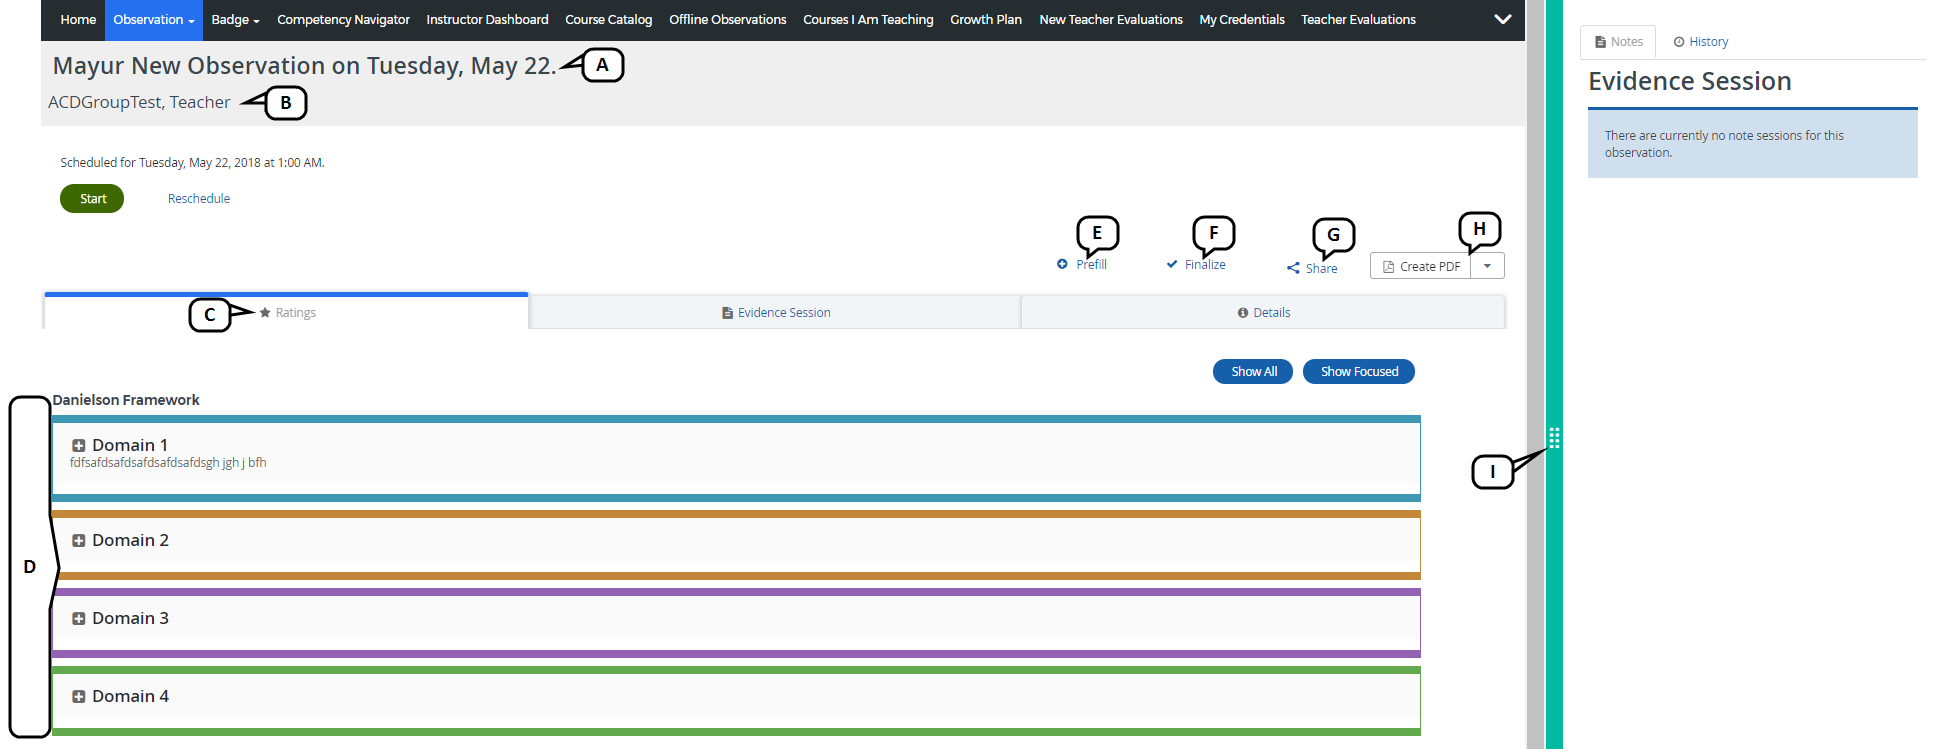The width and height of the screenshot is (1940, 749).
Task: Click the Reschedule link
Action: point(199,198)
